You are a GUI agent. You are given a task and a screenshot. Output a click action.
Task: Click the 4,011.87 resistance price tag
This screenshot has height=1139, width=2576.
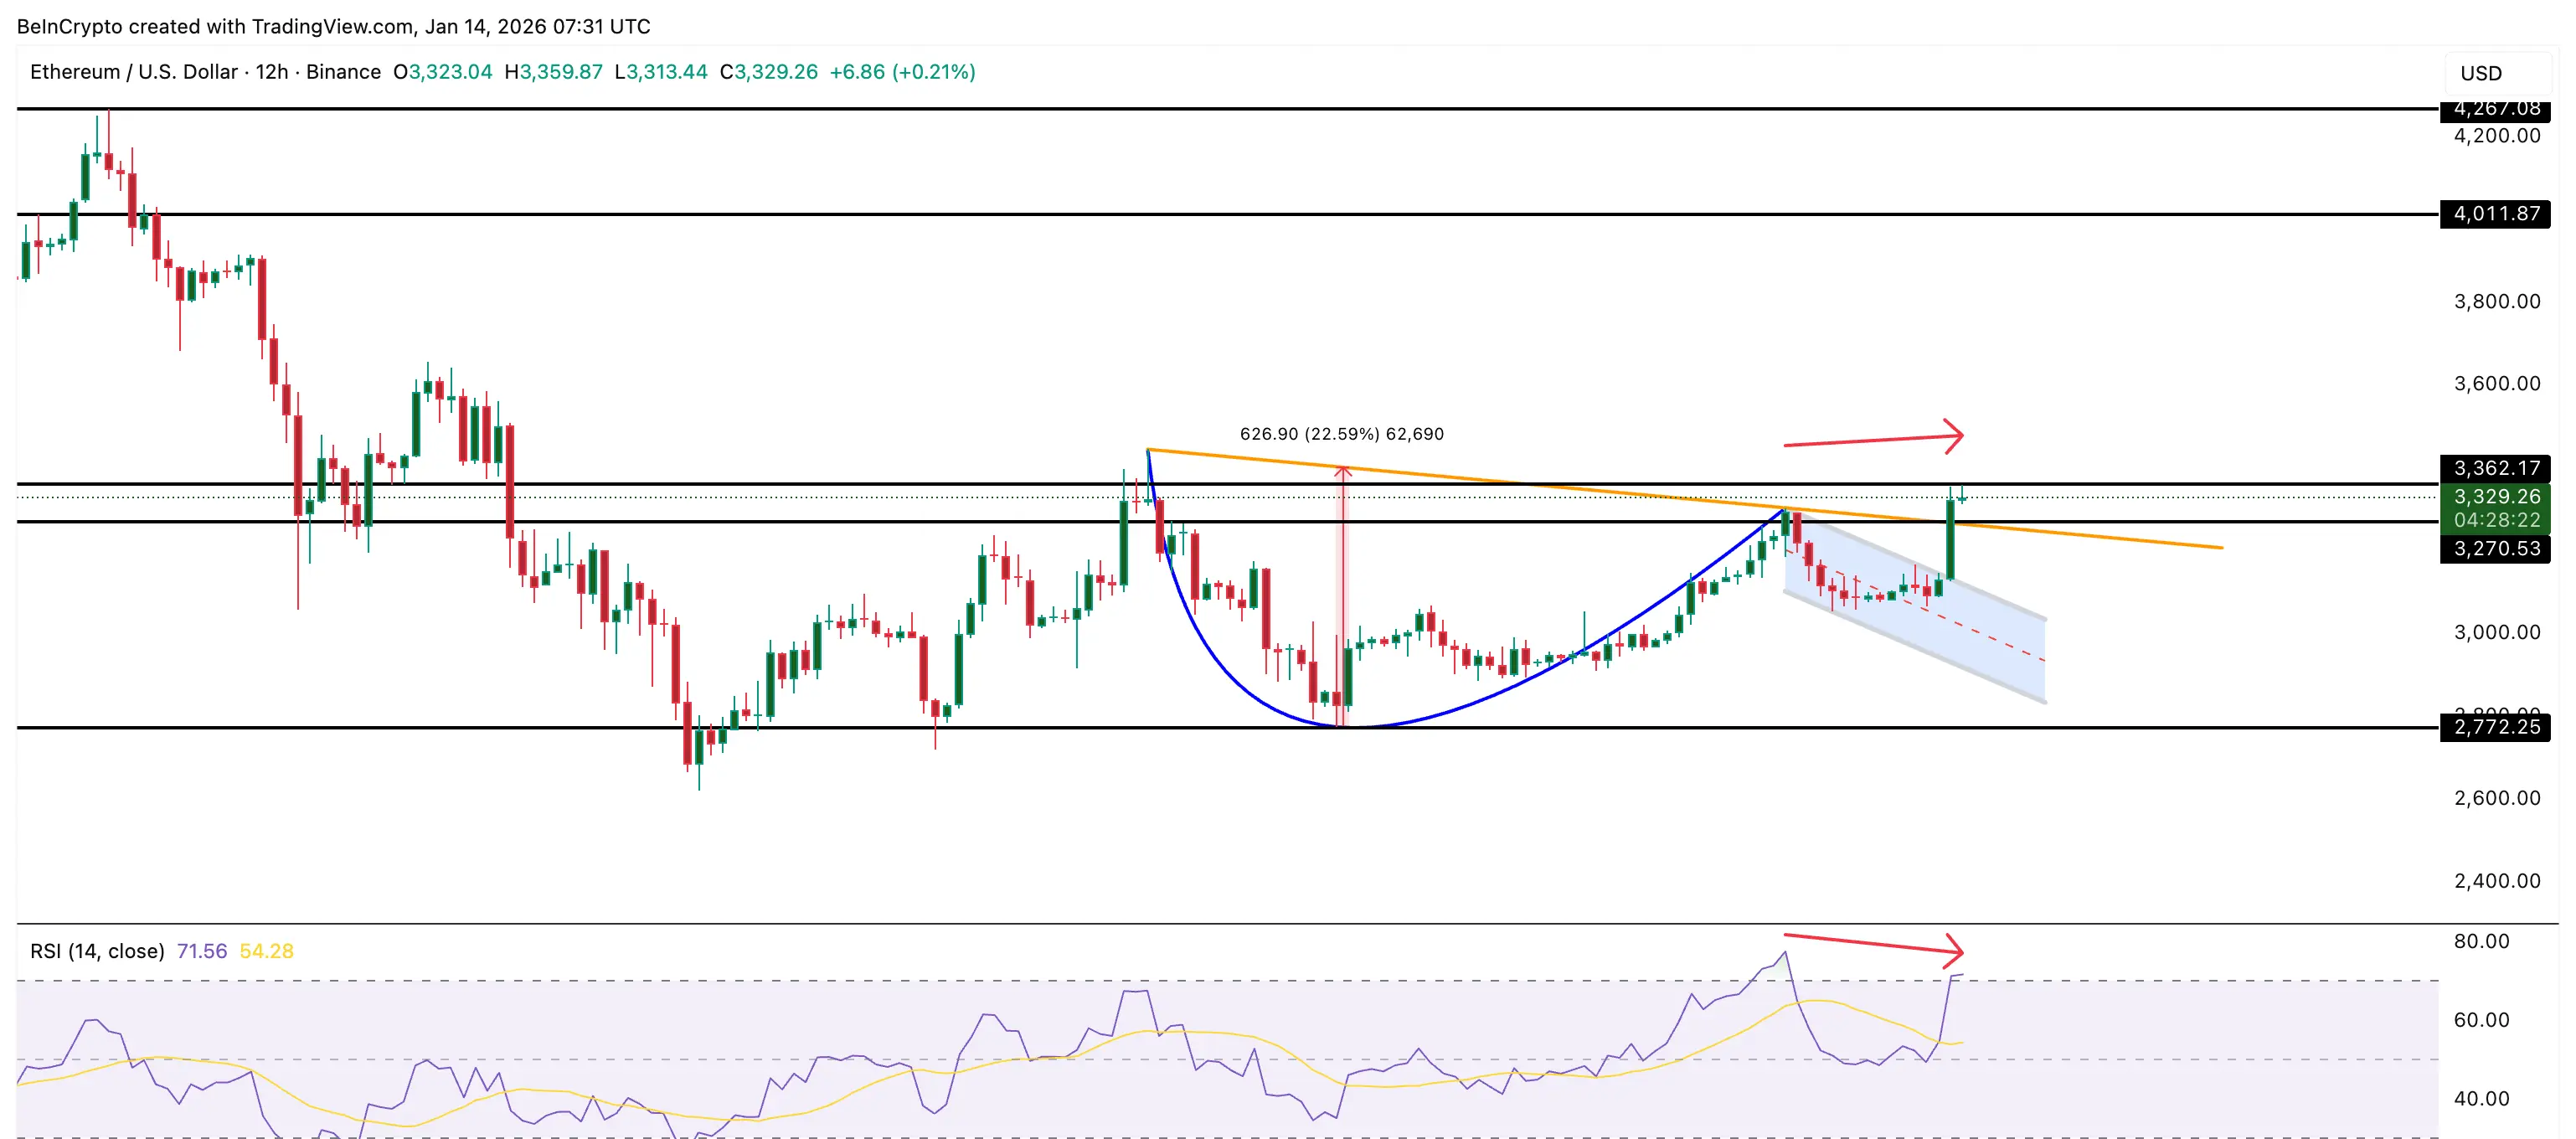tap(2497, 213)
